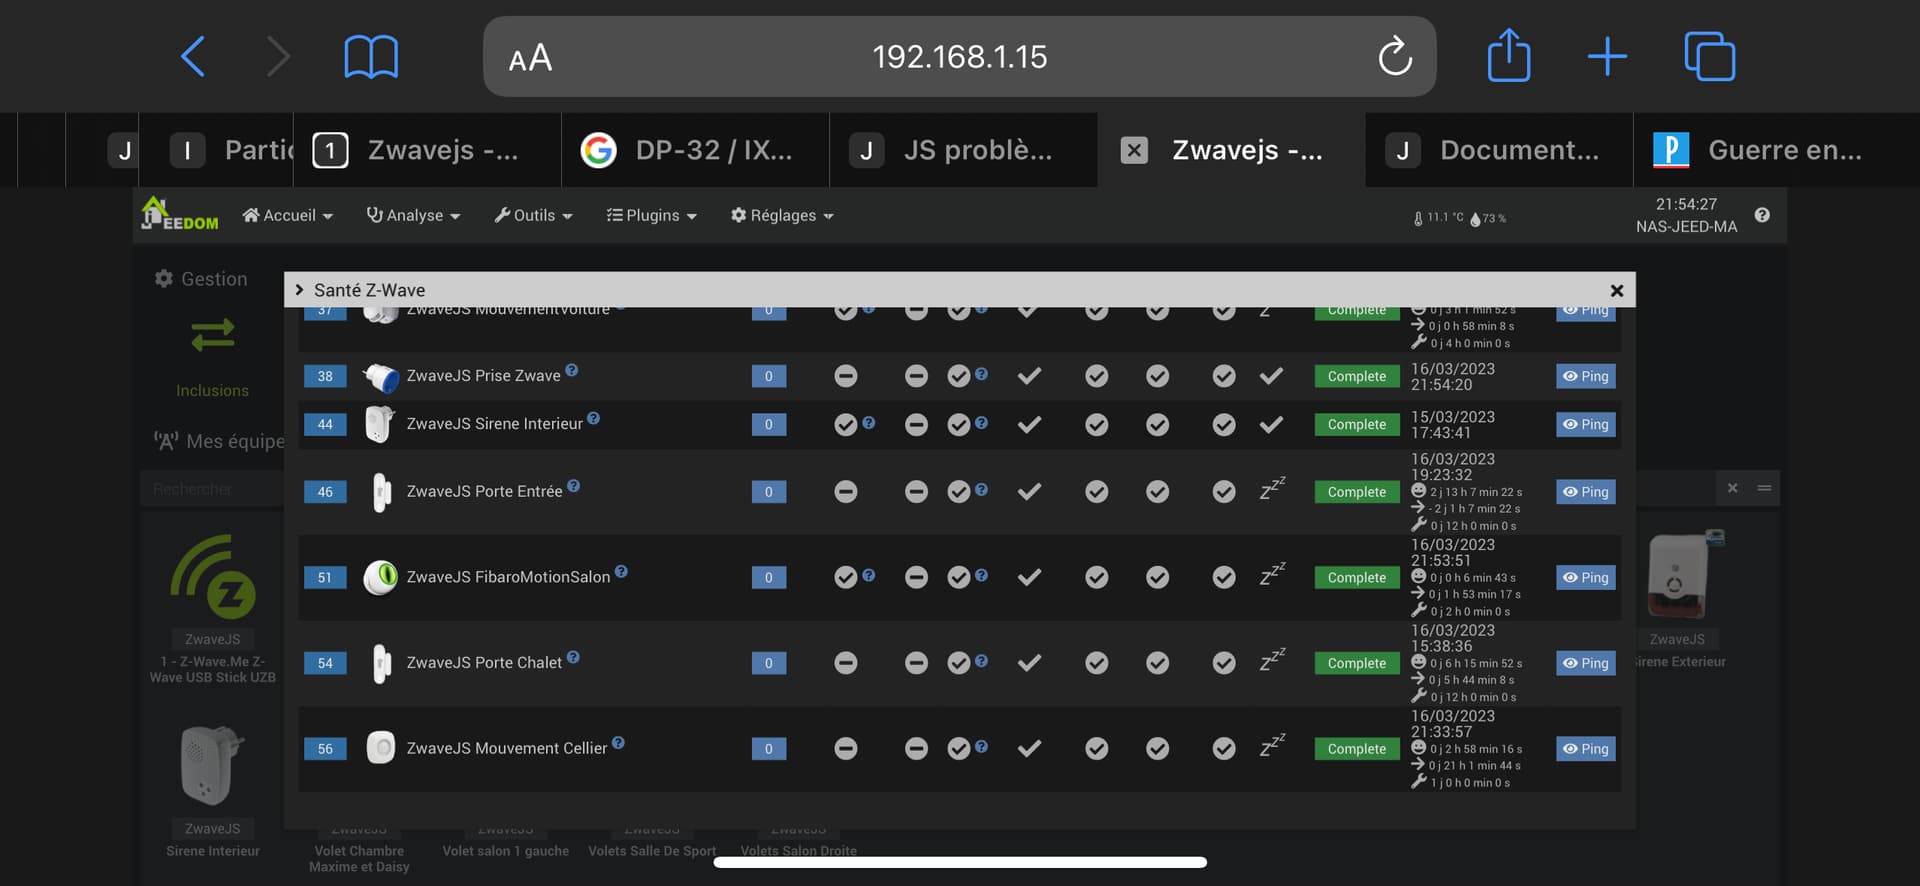Screen dimensions: 1920x886
Task: Click the Inclusions arrows icon
Action: (213, 336)
